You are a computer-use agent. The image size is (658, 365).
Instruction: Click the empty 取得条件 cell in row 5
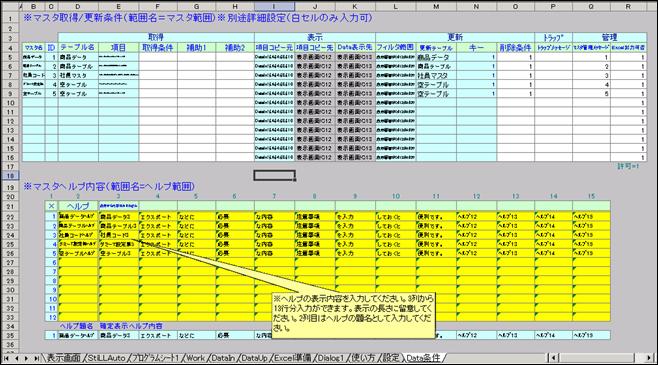click(x=158, y=57)
